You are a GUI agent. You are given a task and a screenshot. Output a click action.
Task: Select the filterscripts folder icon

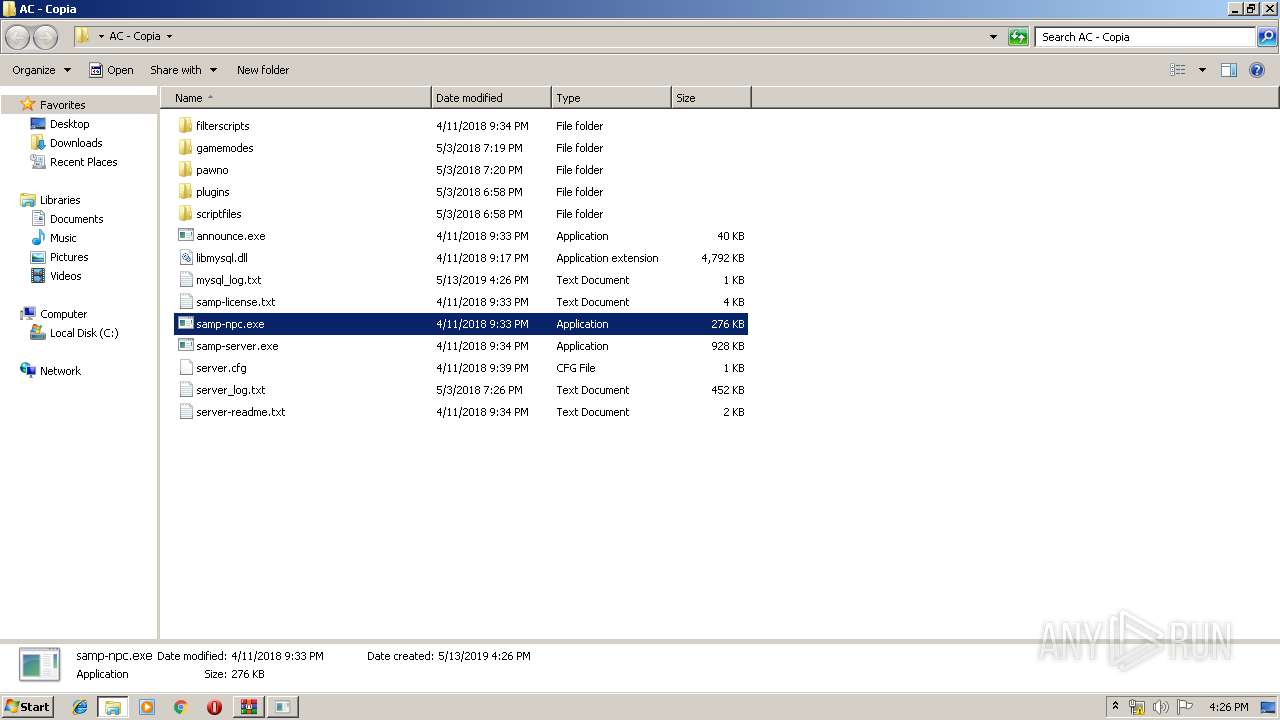pyautogui.click(x=185, y=126)
